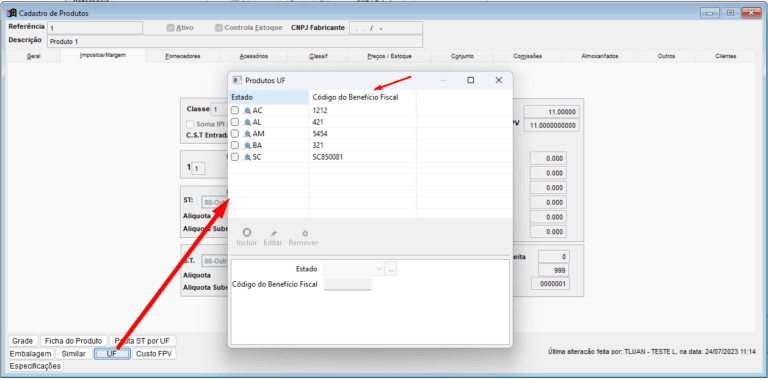
Task: Click the Remover icon in Produtos UF
Action: (305, 233)
